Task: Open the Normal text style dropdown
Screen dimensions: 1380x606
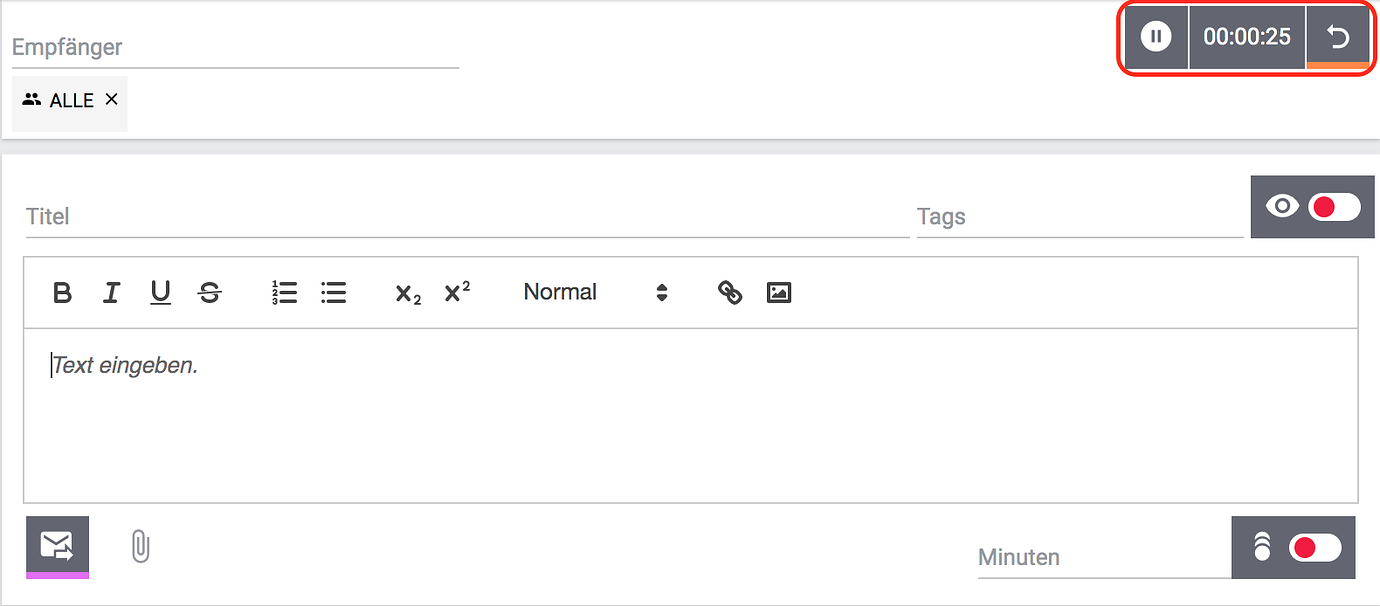Action: (595, 293)
